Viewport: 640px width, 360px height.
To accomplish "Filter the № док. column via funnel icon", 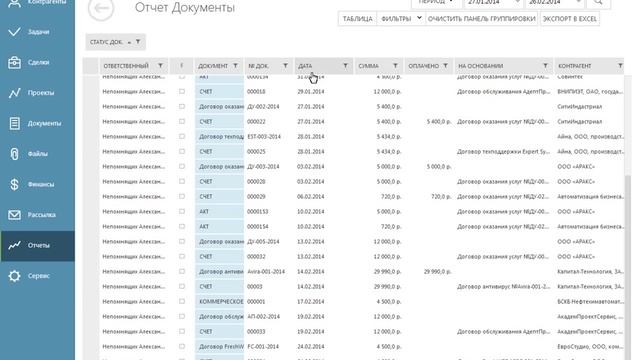I will [x=285, y=66].
